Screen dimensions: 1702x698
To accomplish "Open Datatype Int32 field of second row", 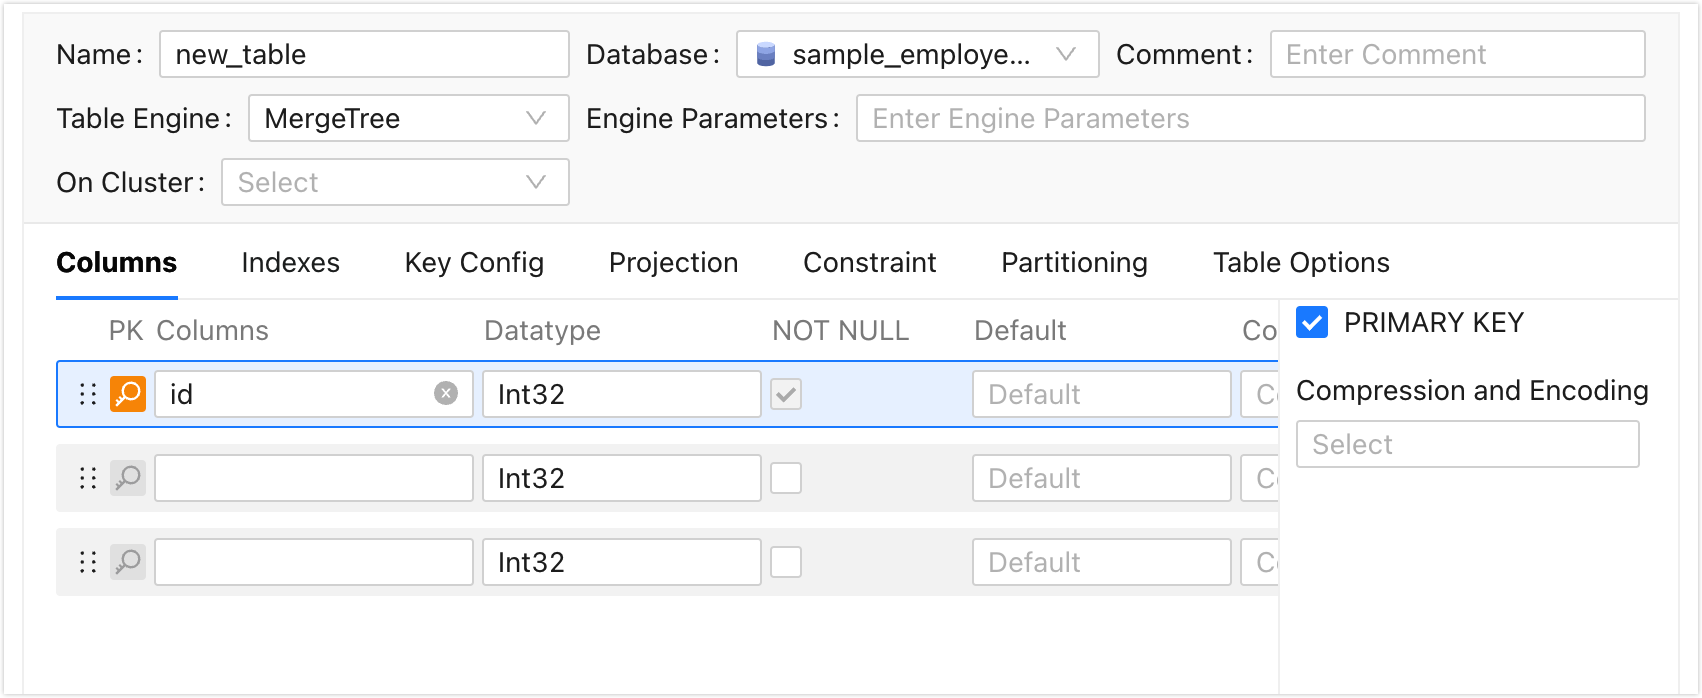I will point(621,478).
